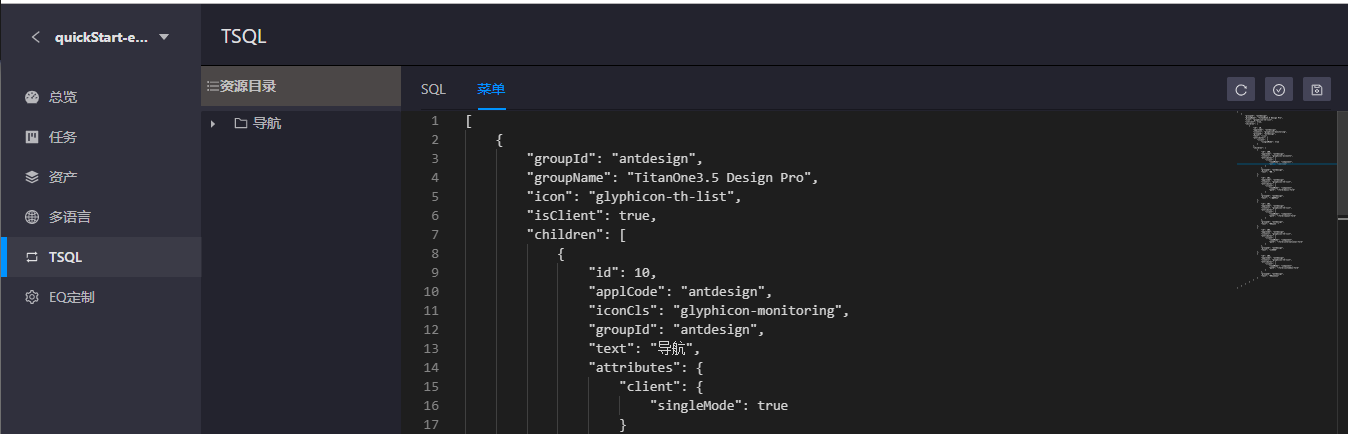1348x434 pixels.
Task: Click on "client": { line
Action: pos(661,387)
